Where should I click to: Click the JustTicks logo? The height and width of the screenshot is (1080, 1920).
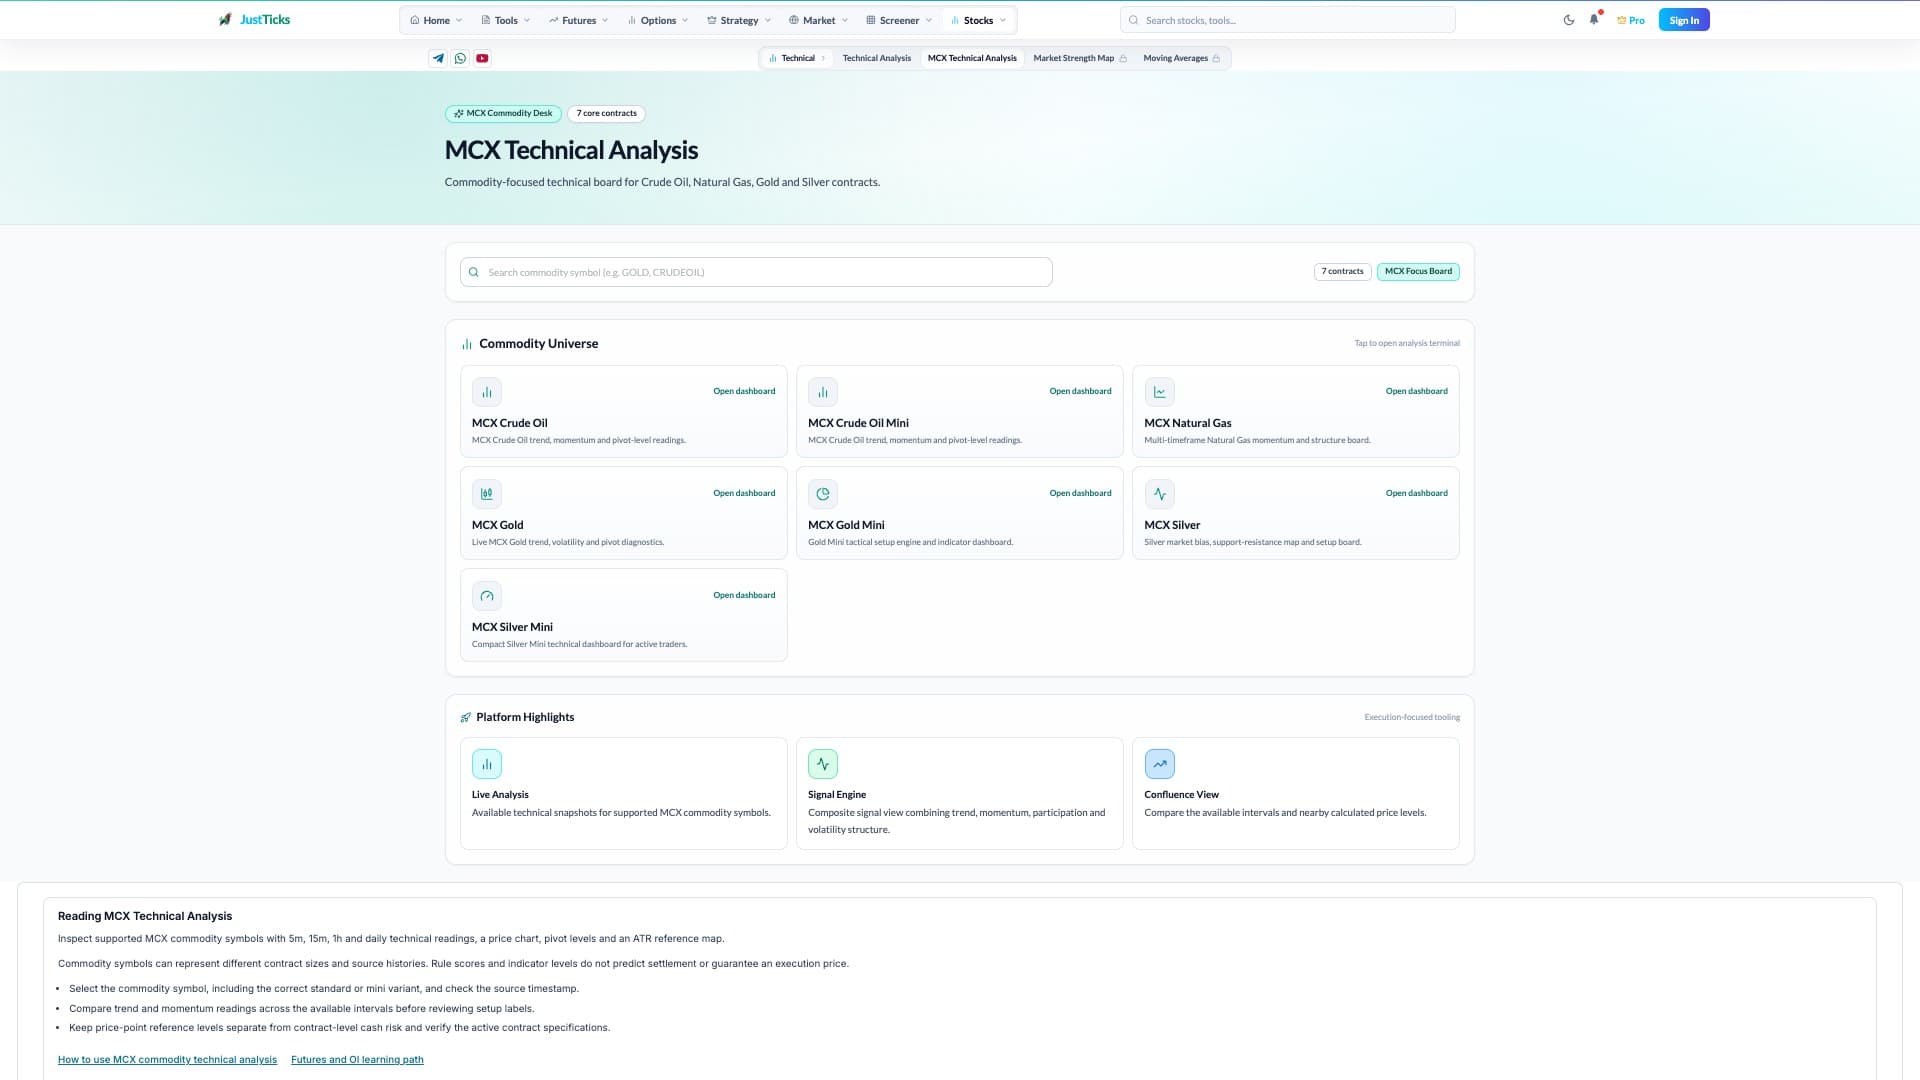tap(254, 20)
